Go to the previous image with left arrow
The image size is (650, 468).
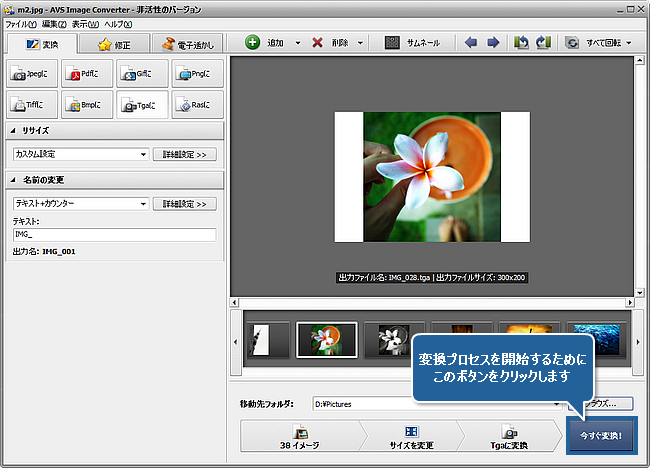(472, 43)
